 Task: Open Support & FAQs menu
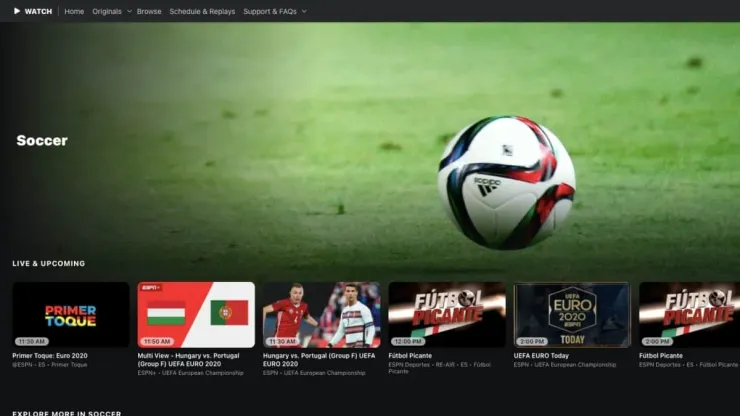(270, 11)
